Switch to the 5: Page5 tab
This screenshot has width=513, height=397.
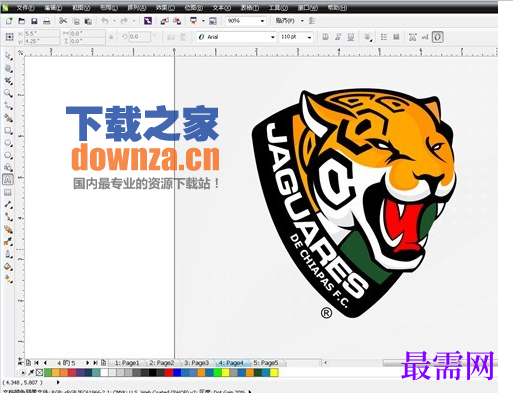(x=266, y=363)
